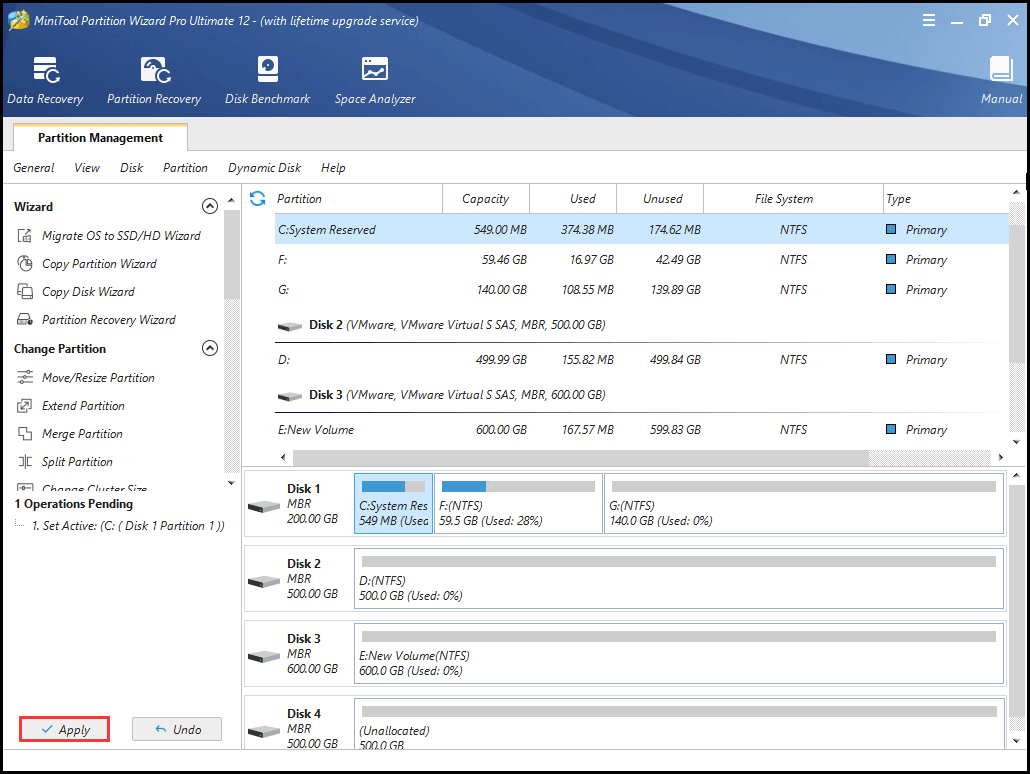Open the Data Recovery tool
This screenshot has height=774, width=1030.
point(45,79)
